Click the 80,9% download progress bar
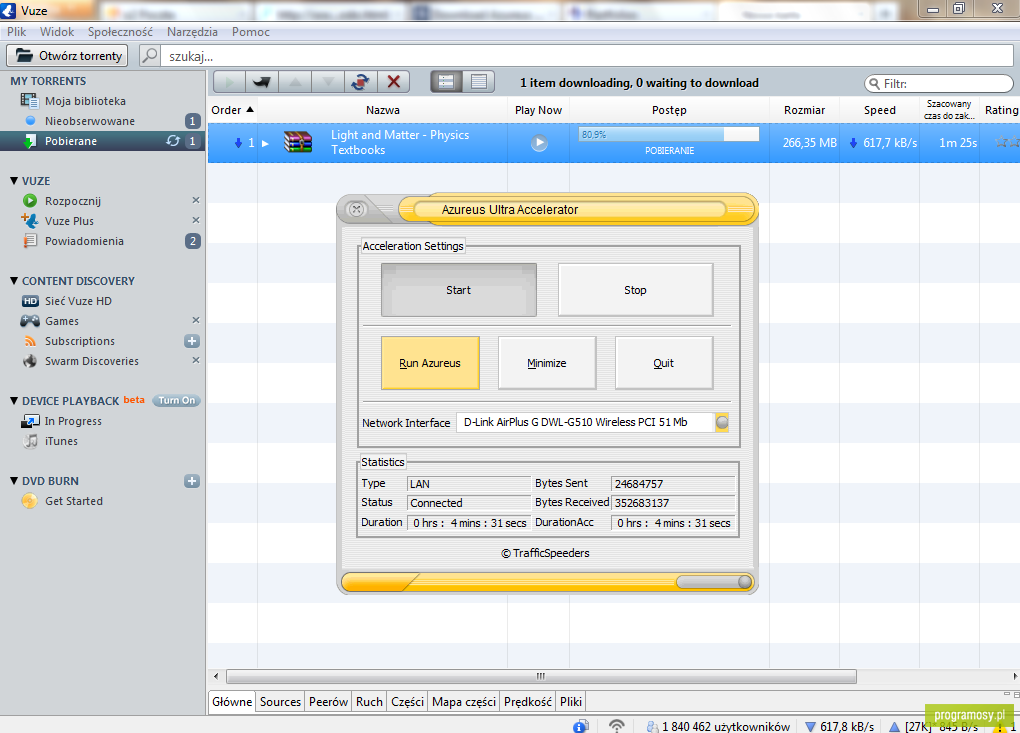Screen dimensions: 1020x733 (669, 134)
